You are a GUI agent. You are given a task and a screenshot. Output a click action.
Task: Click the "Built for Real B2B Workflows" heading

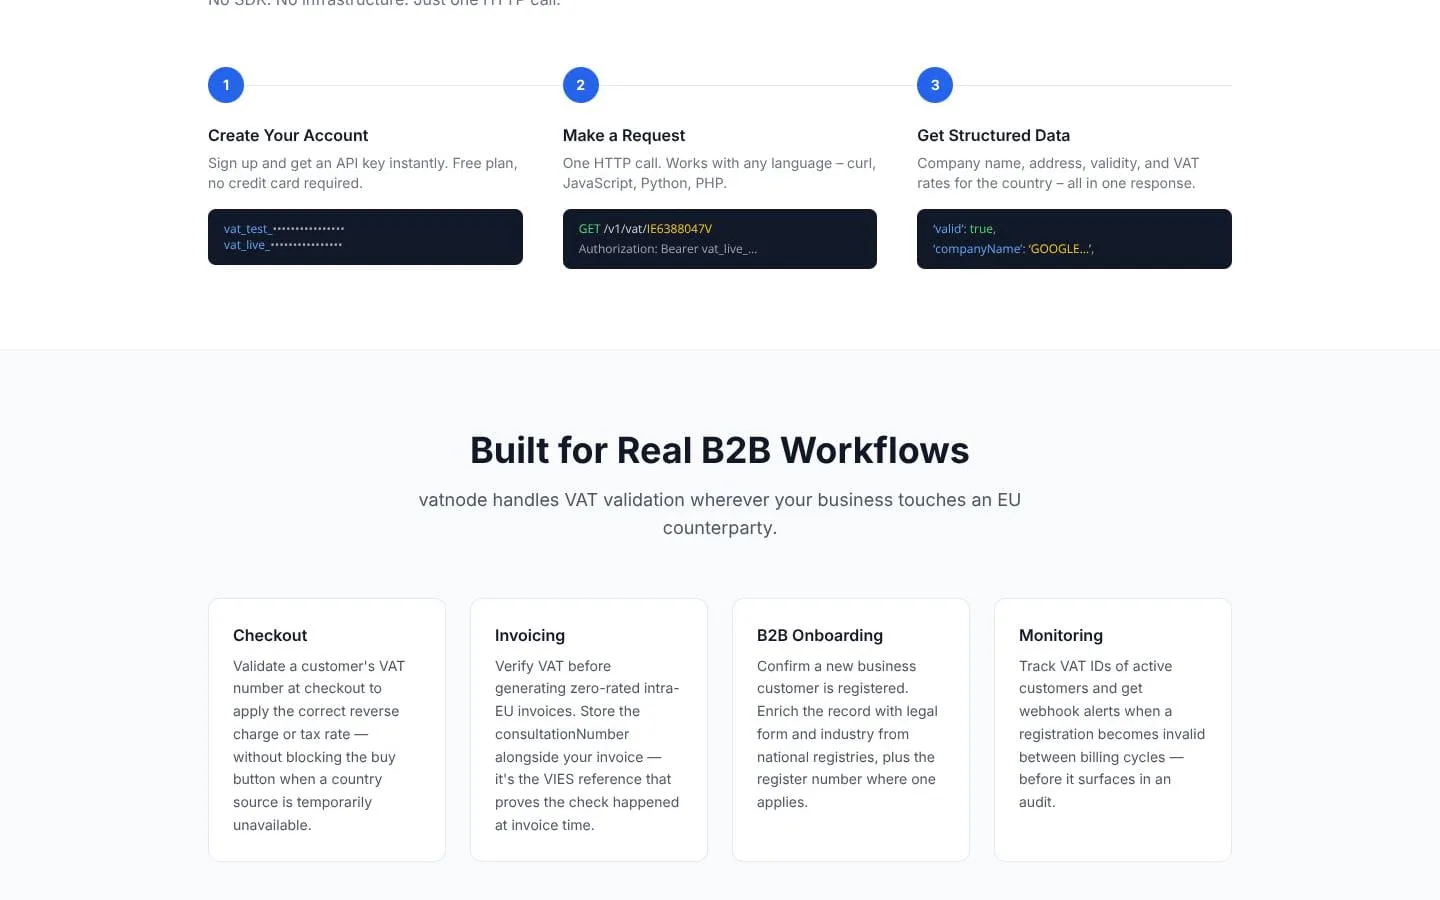[x=720, y=450]
